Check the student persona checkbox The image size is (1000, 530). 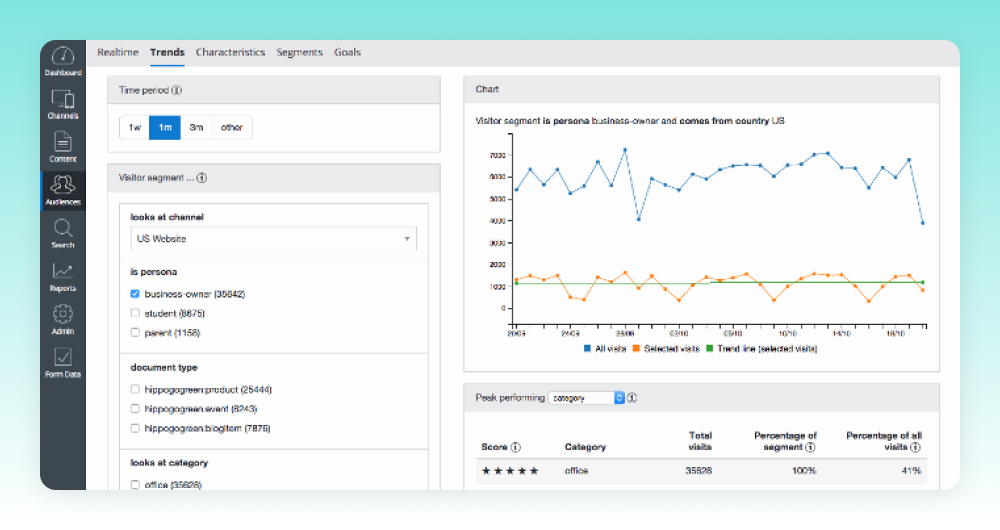pyautogui.click(x=135, y=313)
